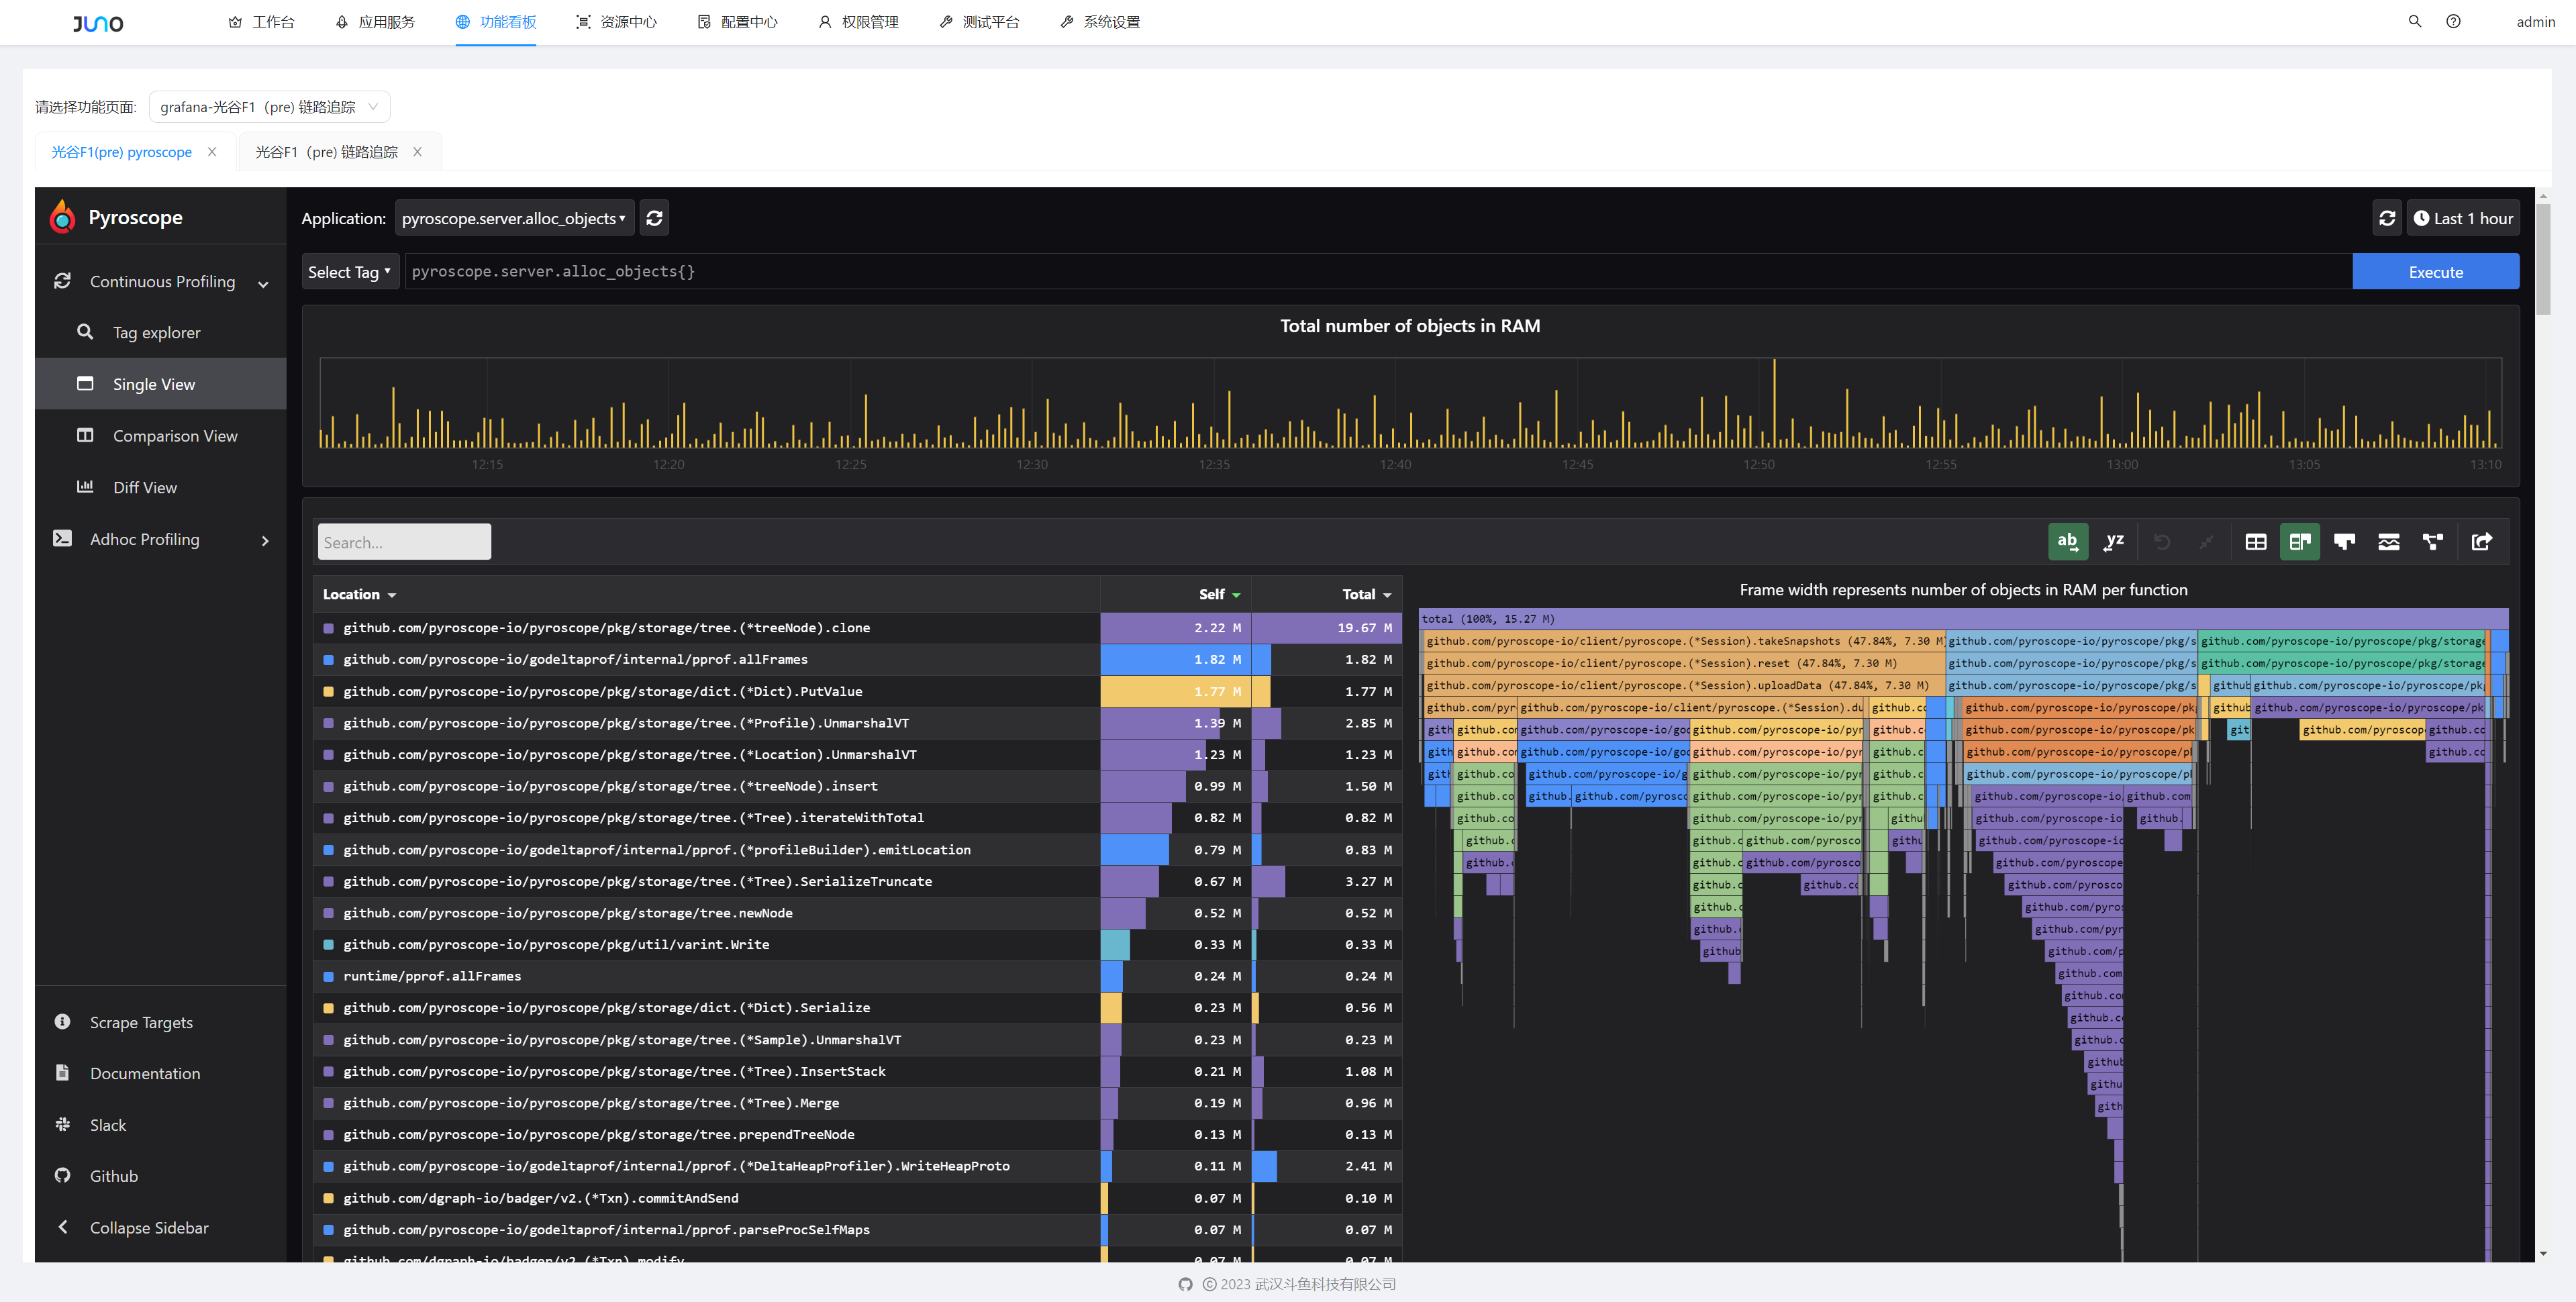Open the Github sidebar link
2576x1302 pixels.
pyautogui.click(x=161, y=1176)
